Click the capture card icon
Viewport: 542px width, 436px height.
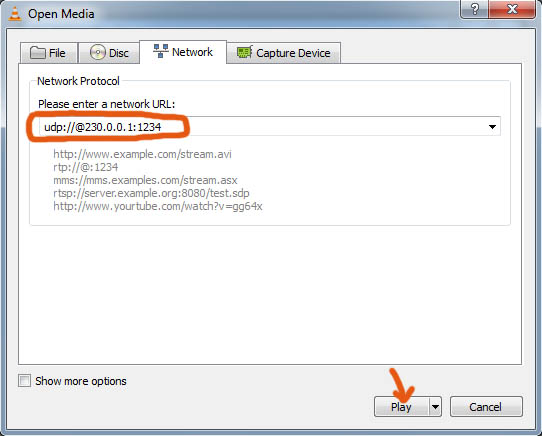pos(245,52)
